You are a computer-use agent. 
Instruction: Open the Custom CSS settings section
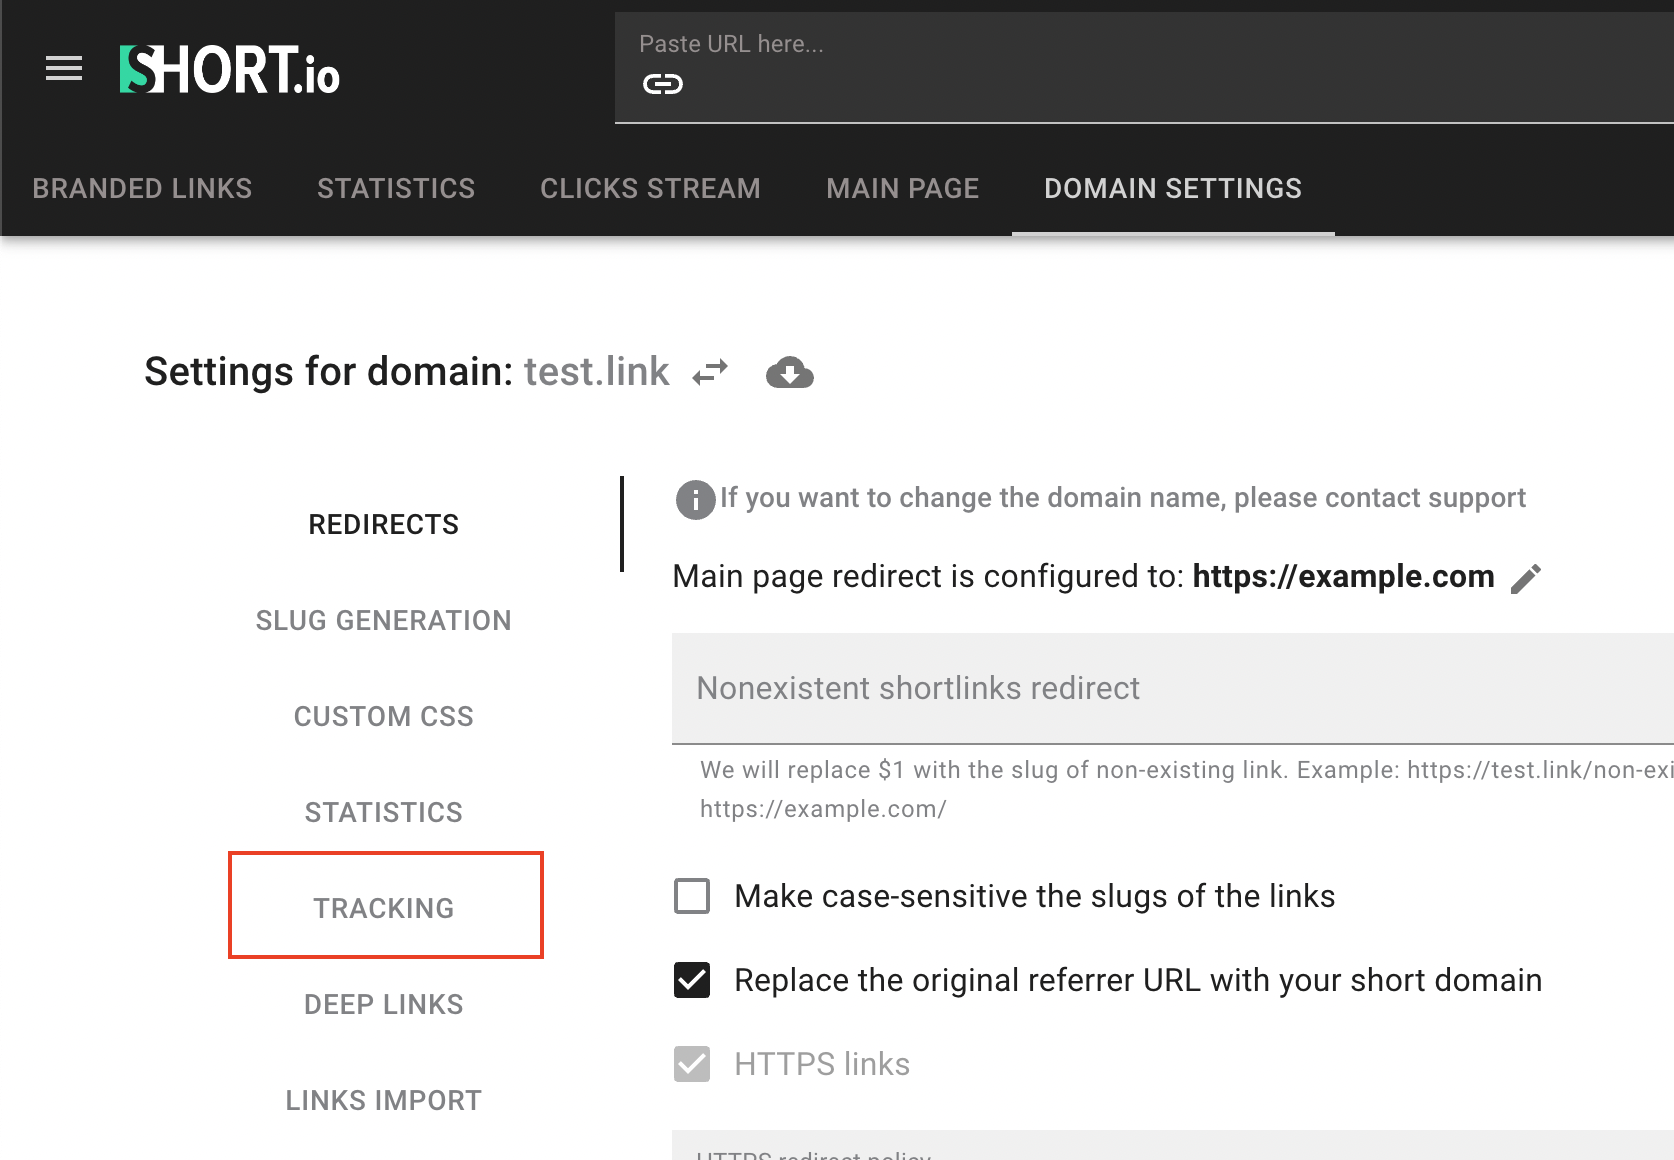tap(383, 716)
